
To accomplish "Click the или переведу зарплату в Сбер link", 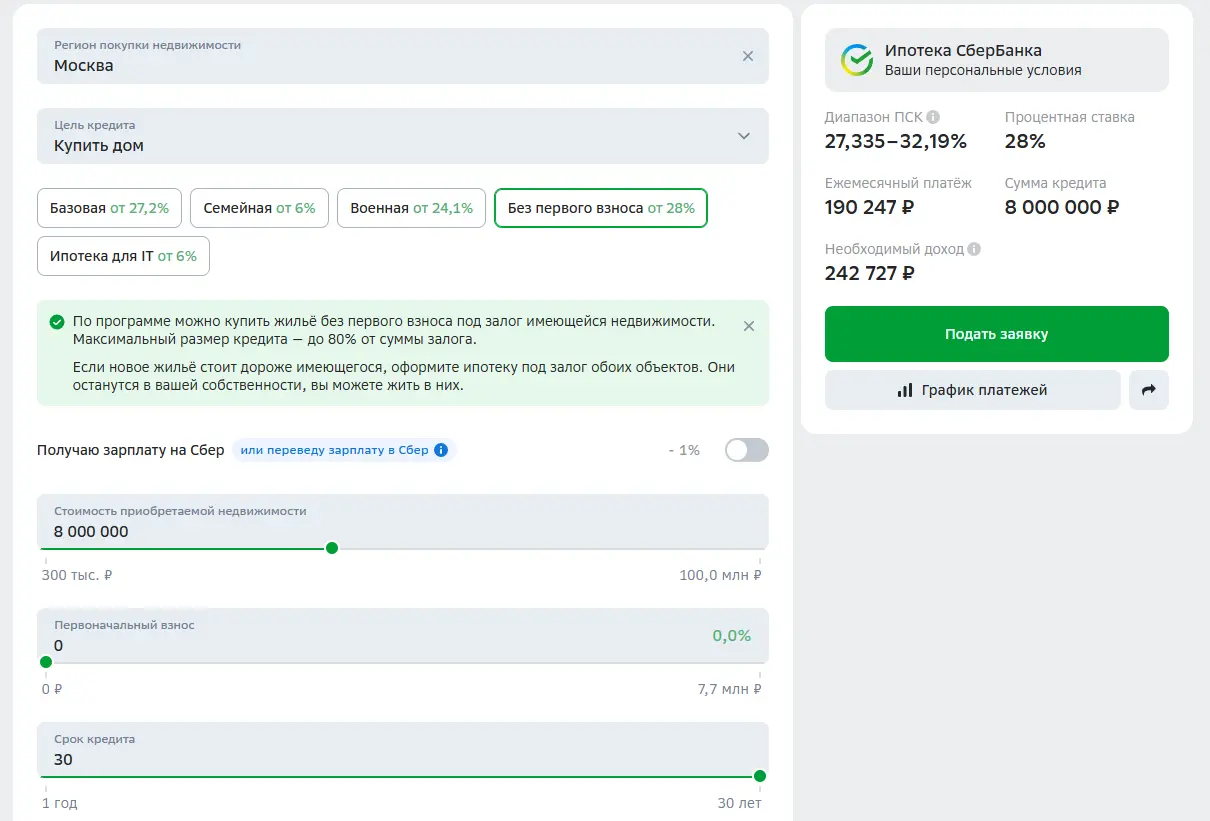I will point(334,450).
